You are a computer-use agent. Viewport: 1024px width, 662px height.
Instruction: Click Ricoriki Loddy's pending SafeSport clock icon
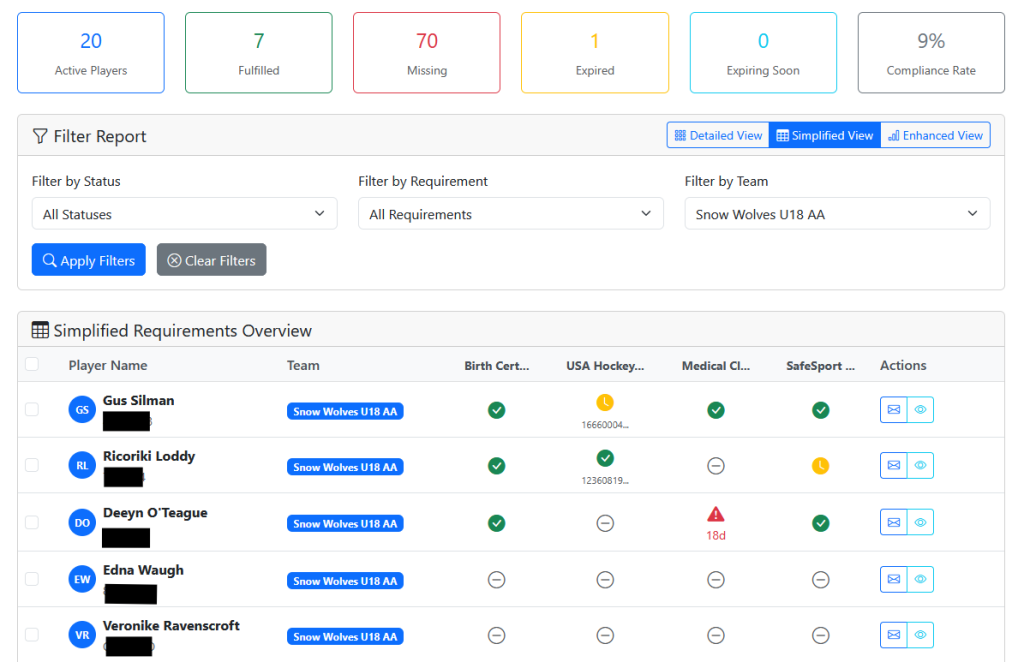click(x=820, y=466)
